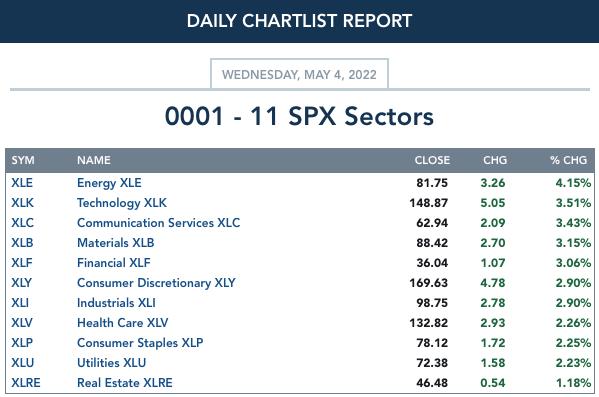Open the Consumer Staples XLP link
Image resolution: width=599 pixels, height=397 pixels.
point(140,343)
